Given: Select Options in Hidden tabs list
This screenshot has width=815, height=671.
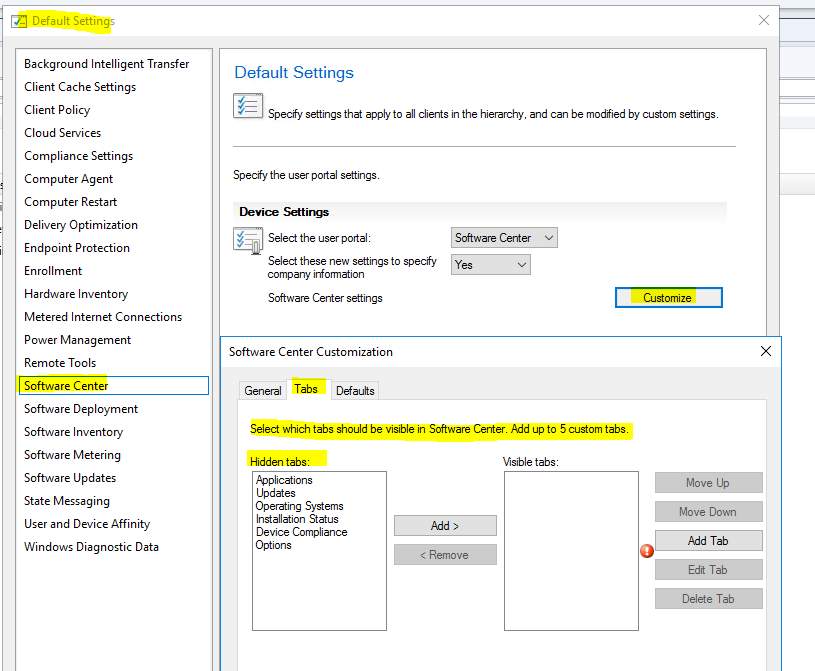Looking at the screenshot, I should 273,545.
